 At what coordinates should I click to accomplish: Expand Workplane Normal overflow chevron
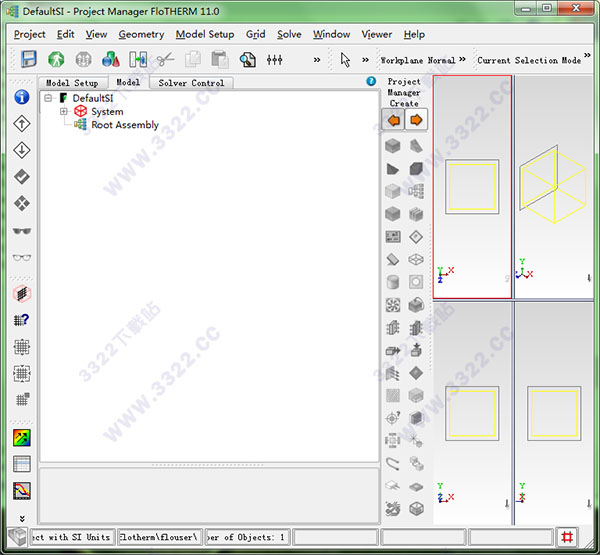[462, 59]
